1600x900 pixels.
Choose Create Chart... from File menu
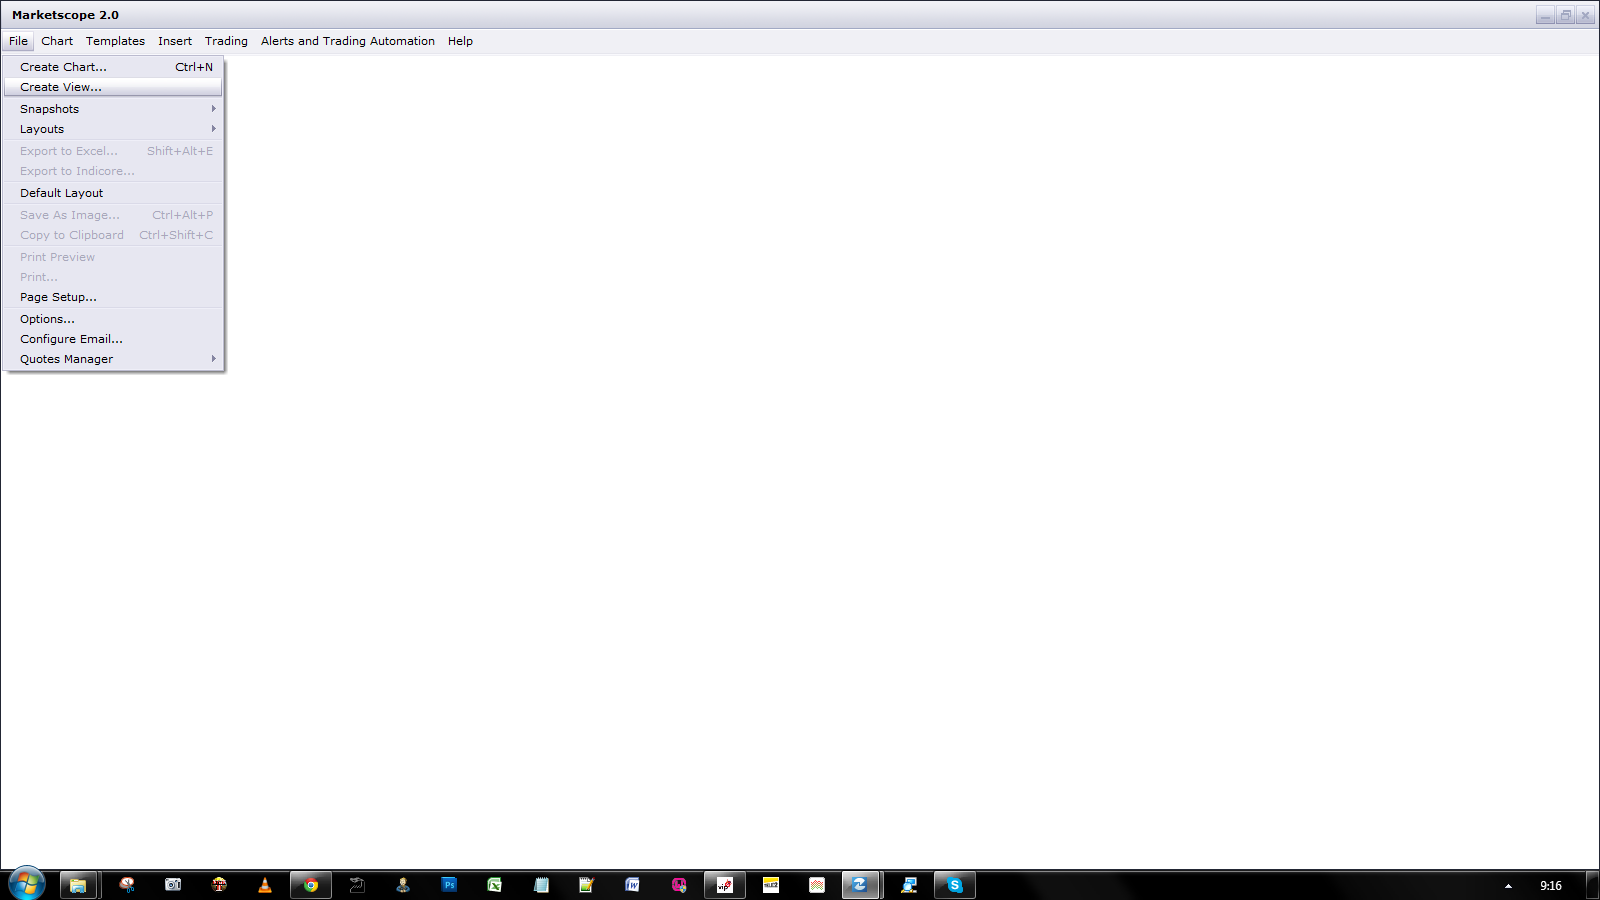(x=113, y=67)
